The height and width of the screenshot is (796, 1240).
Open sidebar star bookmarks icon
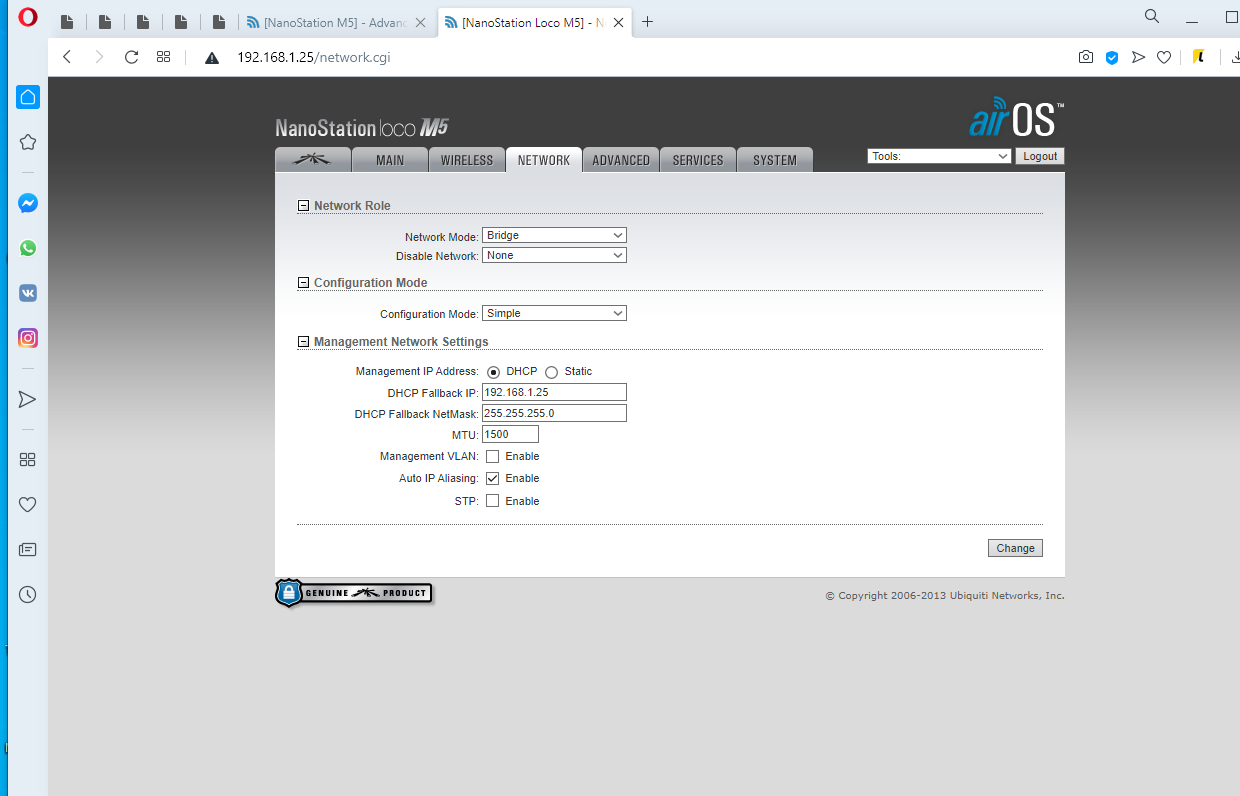(28, 143)
